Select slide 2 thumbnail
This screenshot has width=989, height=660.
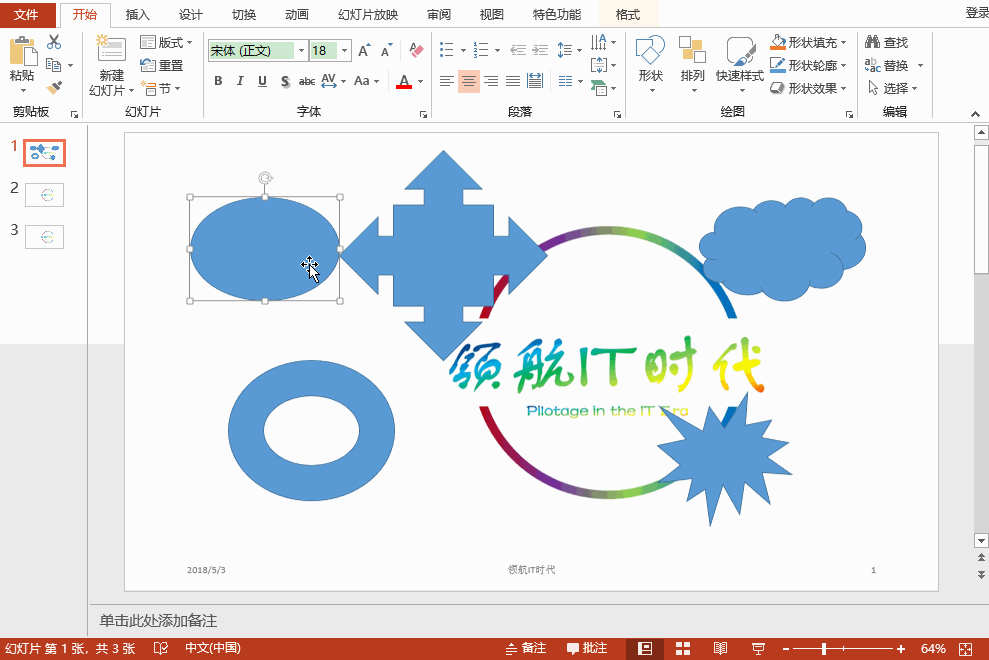click(x=44, y=195)
